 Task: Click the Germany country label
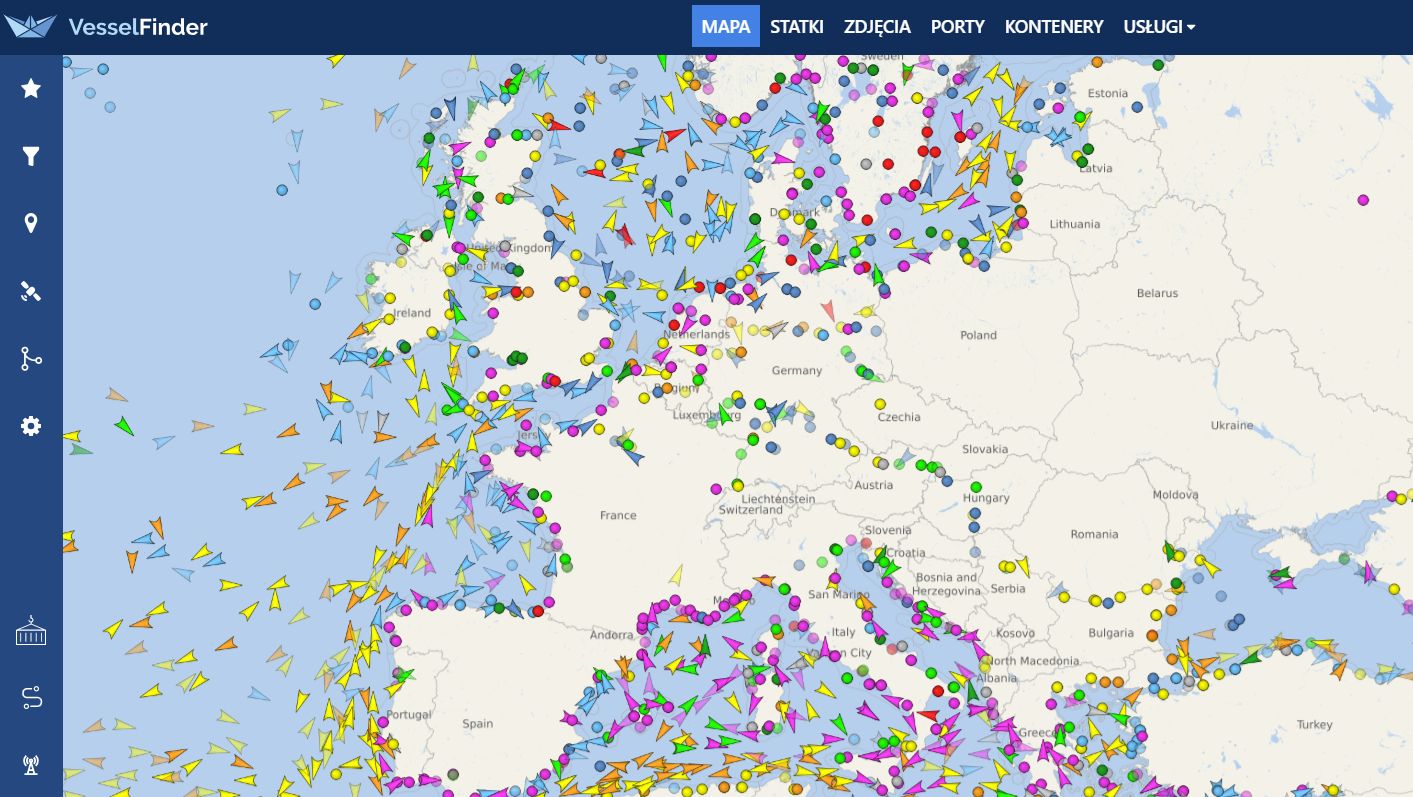[x=797, y=371]
